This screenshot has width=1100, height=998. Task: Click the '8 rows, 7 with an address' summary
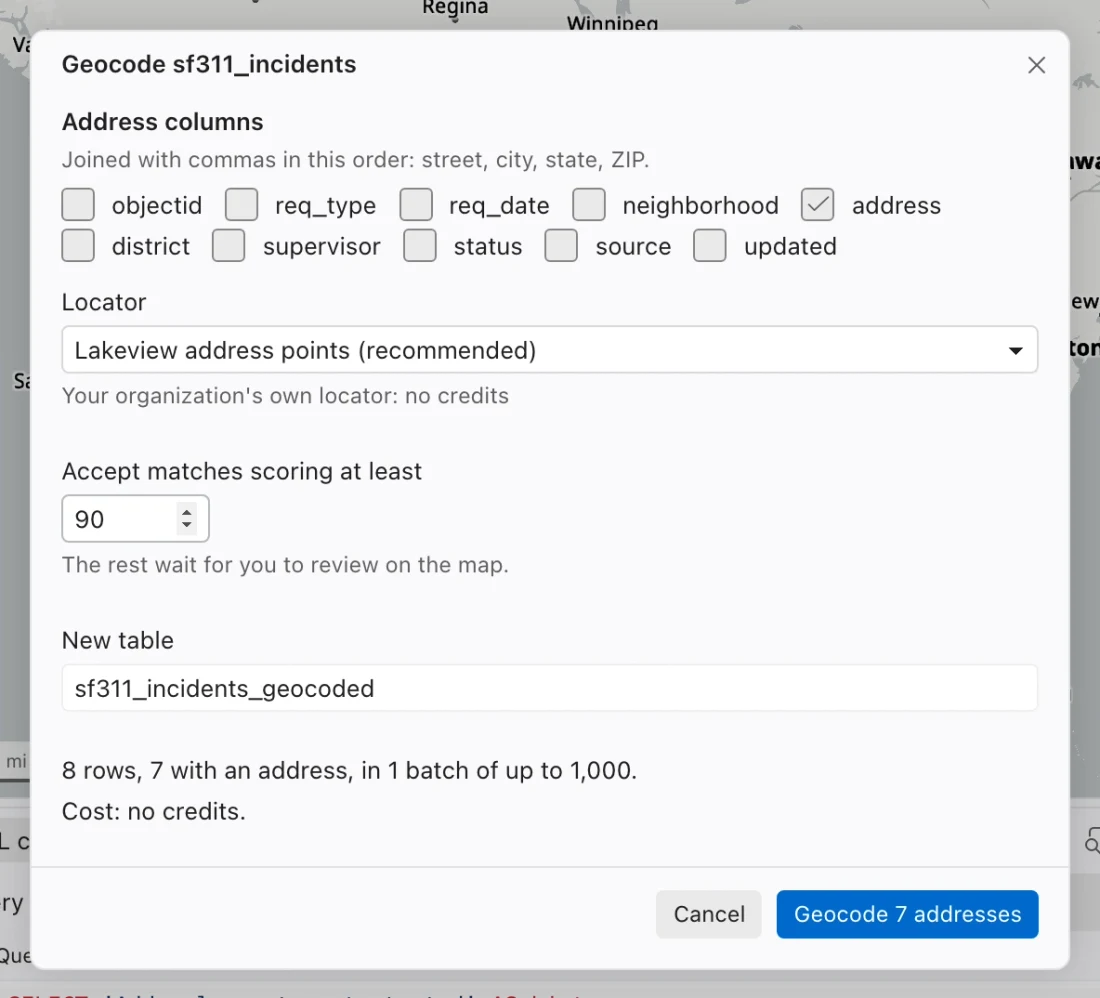tap(349, 771)
